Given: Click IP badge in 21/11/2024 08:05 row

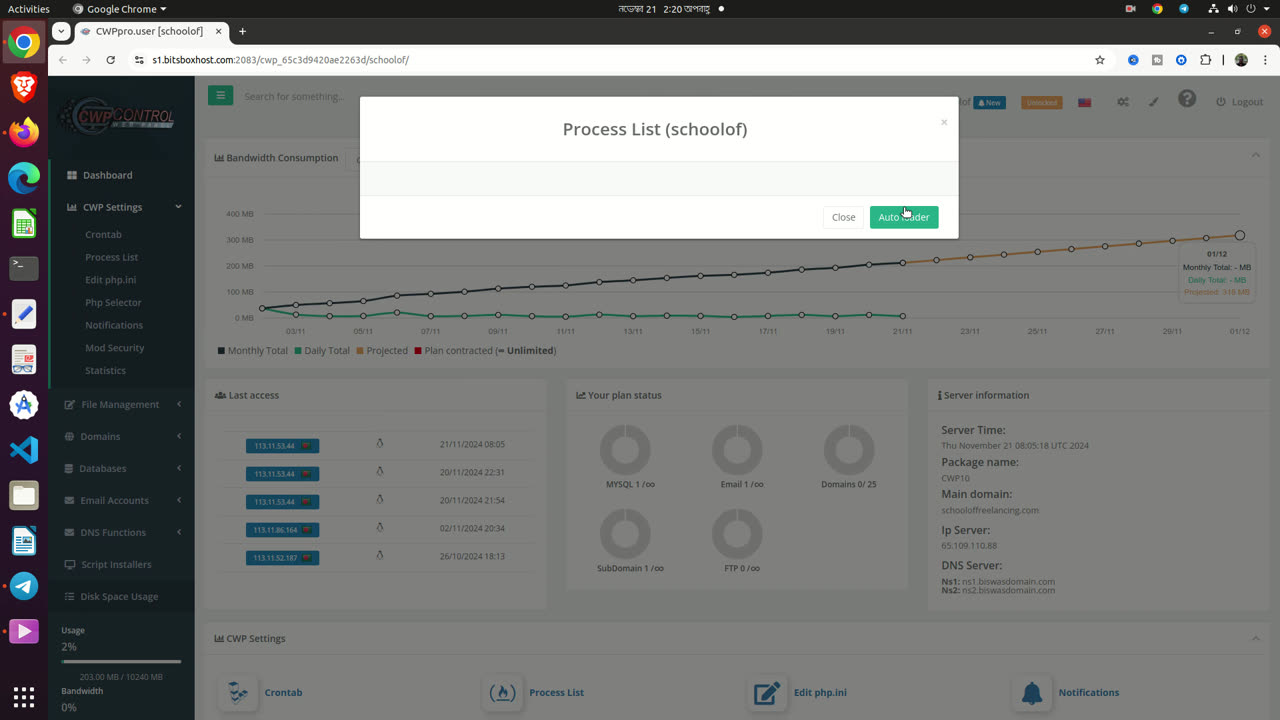Looking at the screenshot, I should (x=282, y=445).
